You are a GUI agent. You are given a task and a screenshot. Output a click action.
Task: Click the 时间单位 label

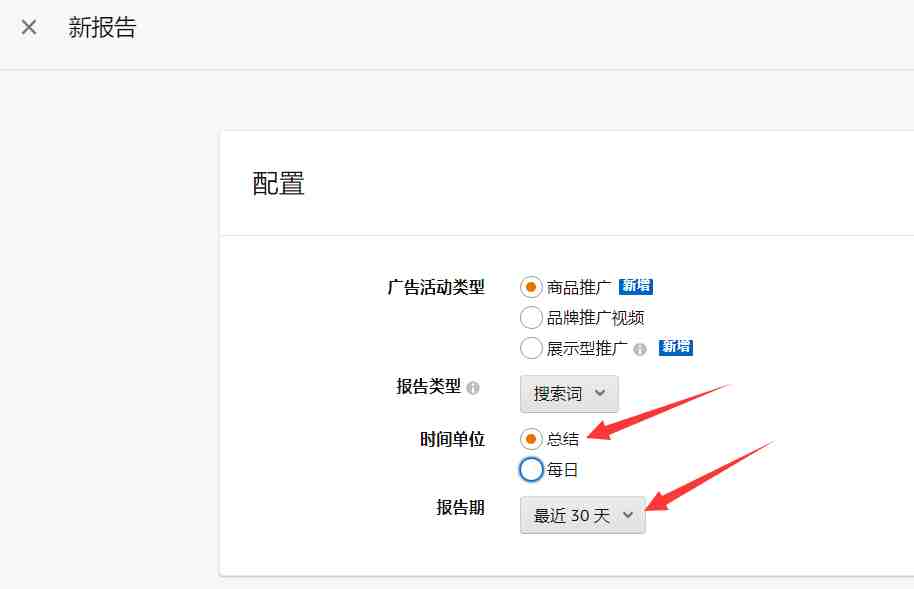tap(452, 439)
